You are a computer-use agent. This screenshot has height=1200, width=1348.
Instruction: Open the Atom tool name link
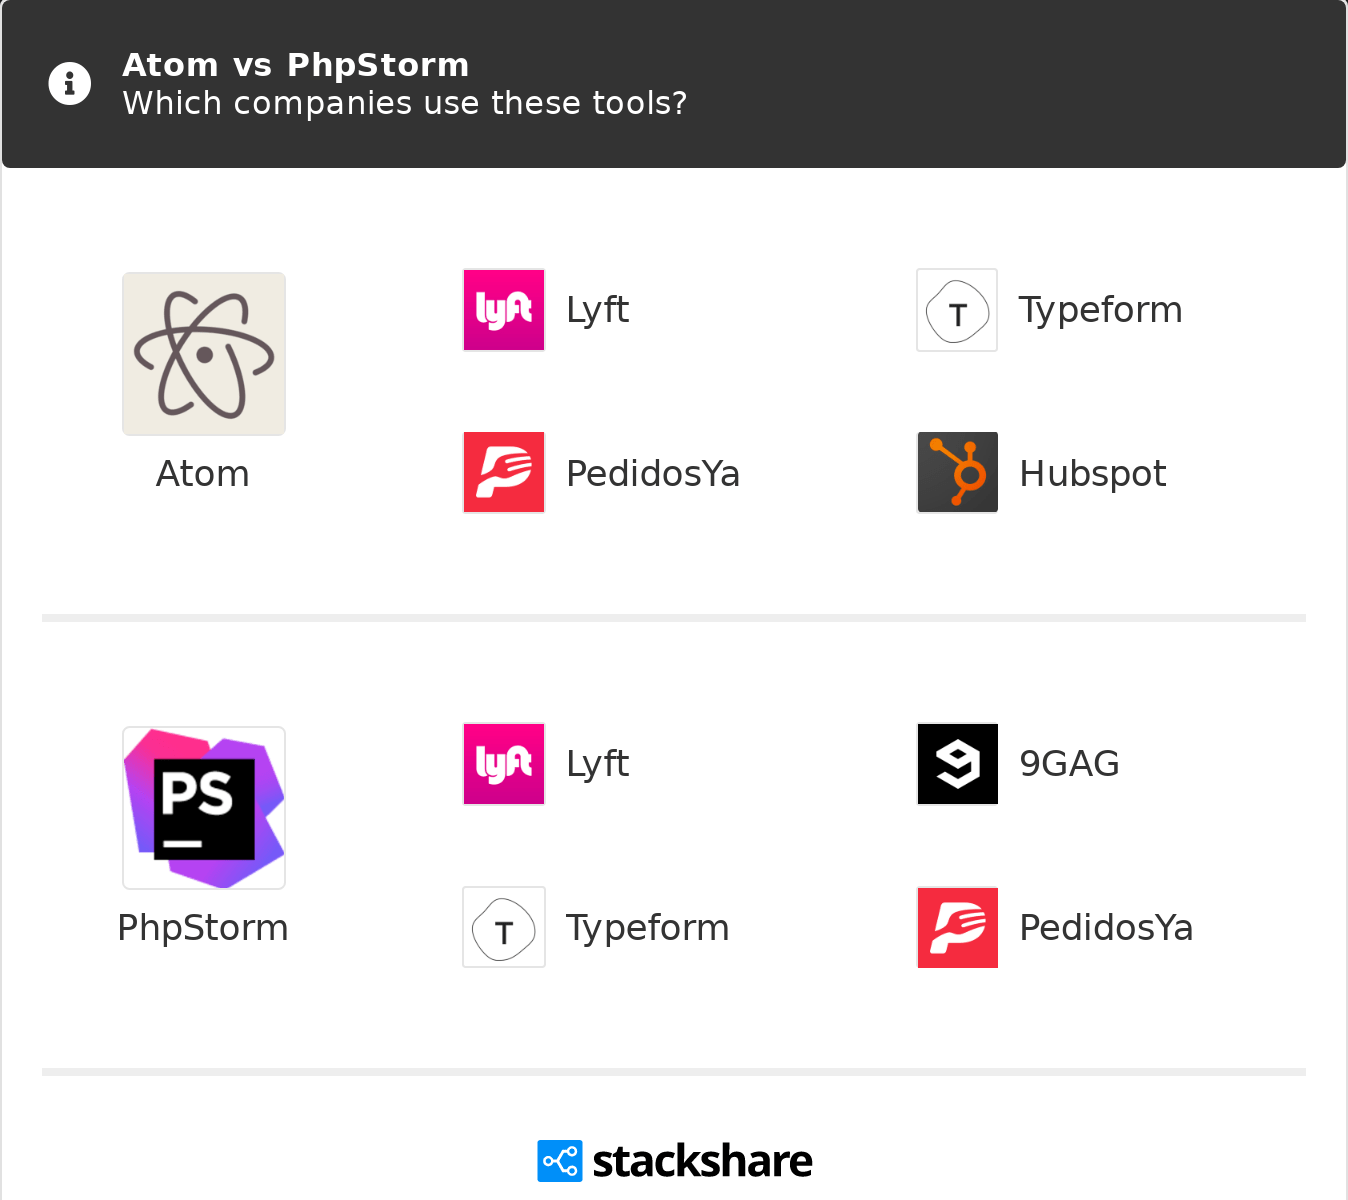point(203,474)
